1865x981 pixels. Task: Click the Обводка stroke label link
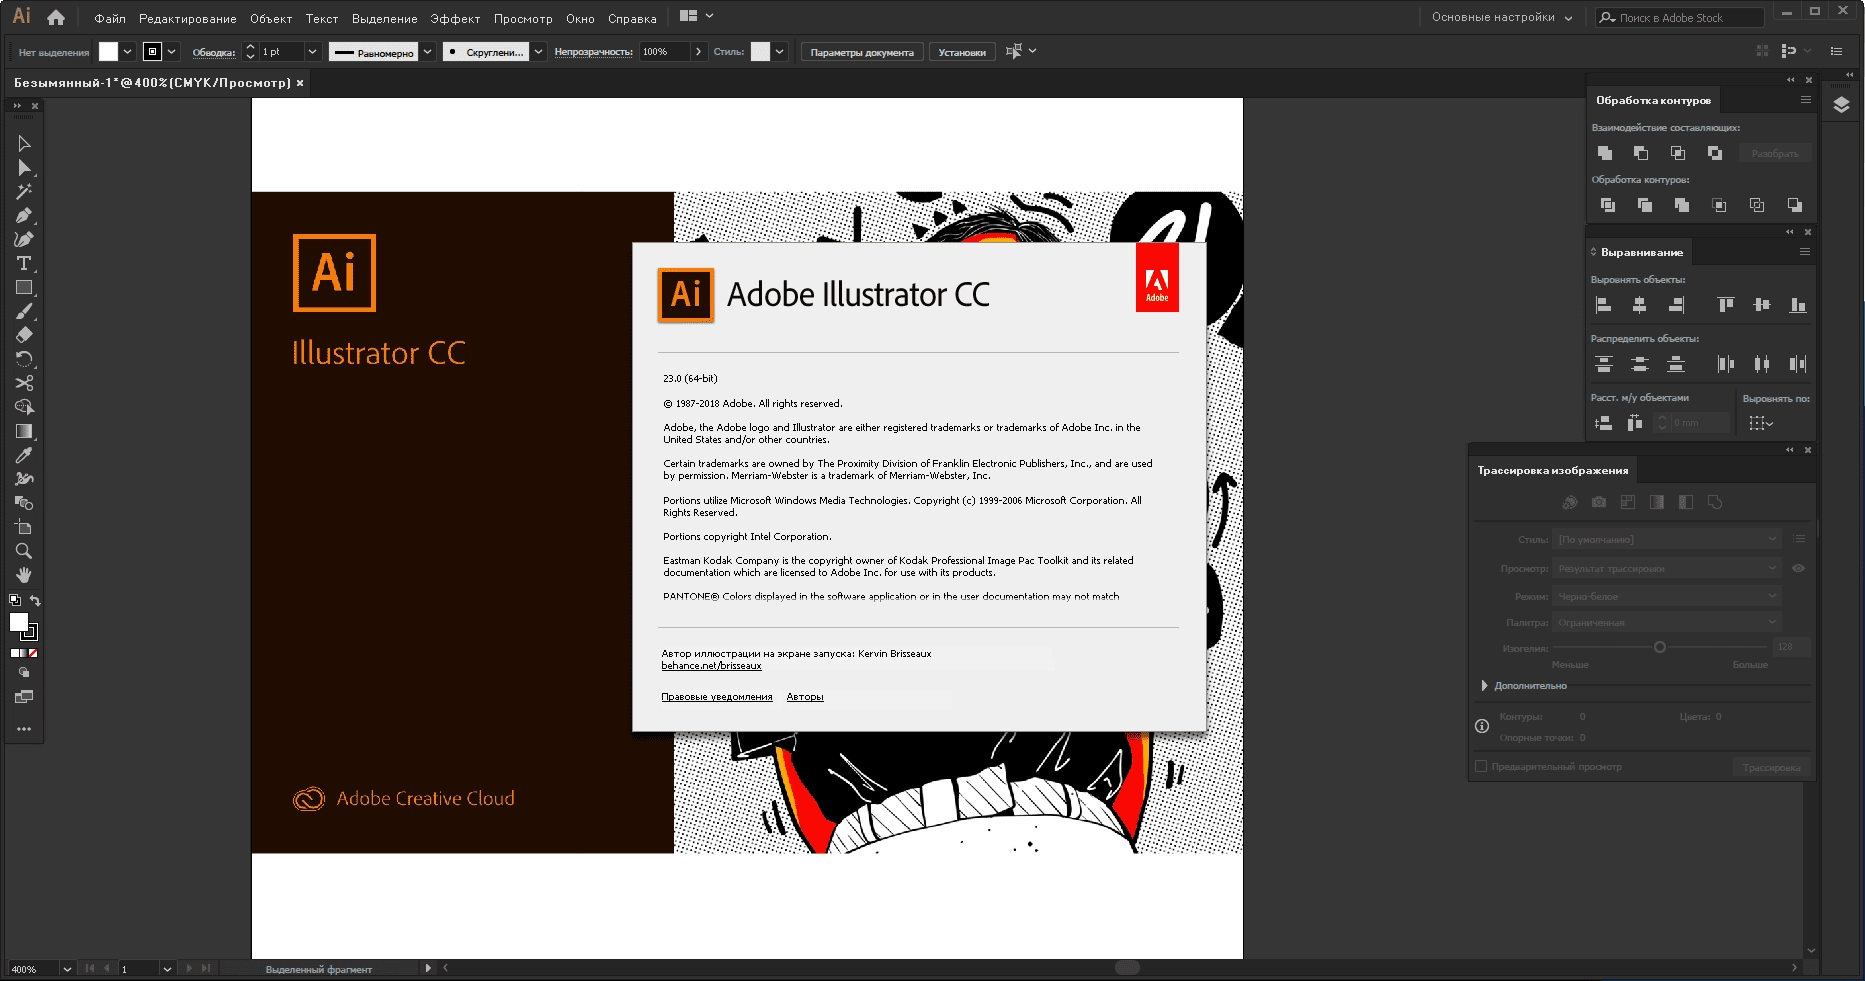click(214, 52)
